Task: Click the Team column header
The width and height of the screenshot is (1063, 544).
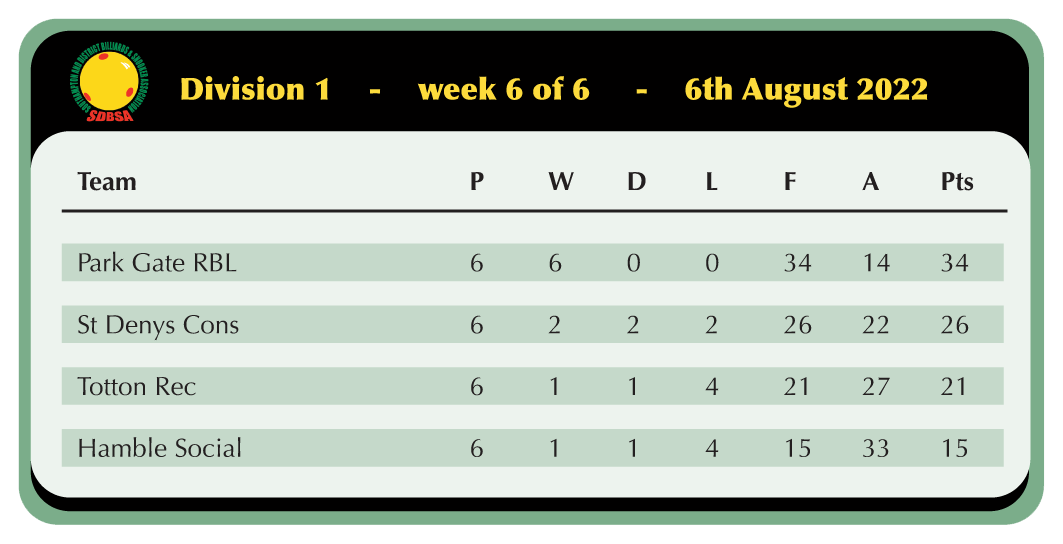Action: coord(107,182)
